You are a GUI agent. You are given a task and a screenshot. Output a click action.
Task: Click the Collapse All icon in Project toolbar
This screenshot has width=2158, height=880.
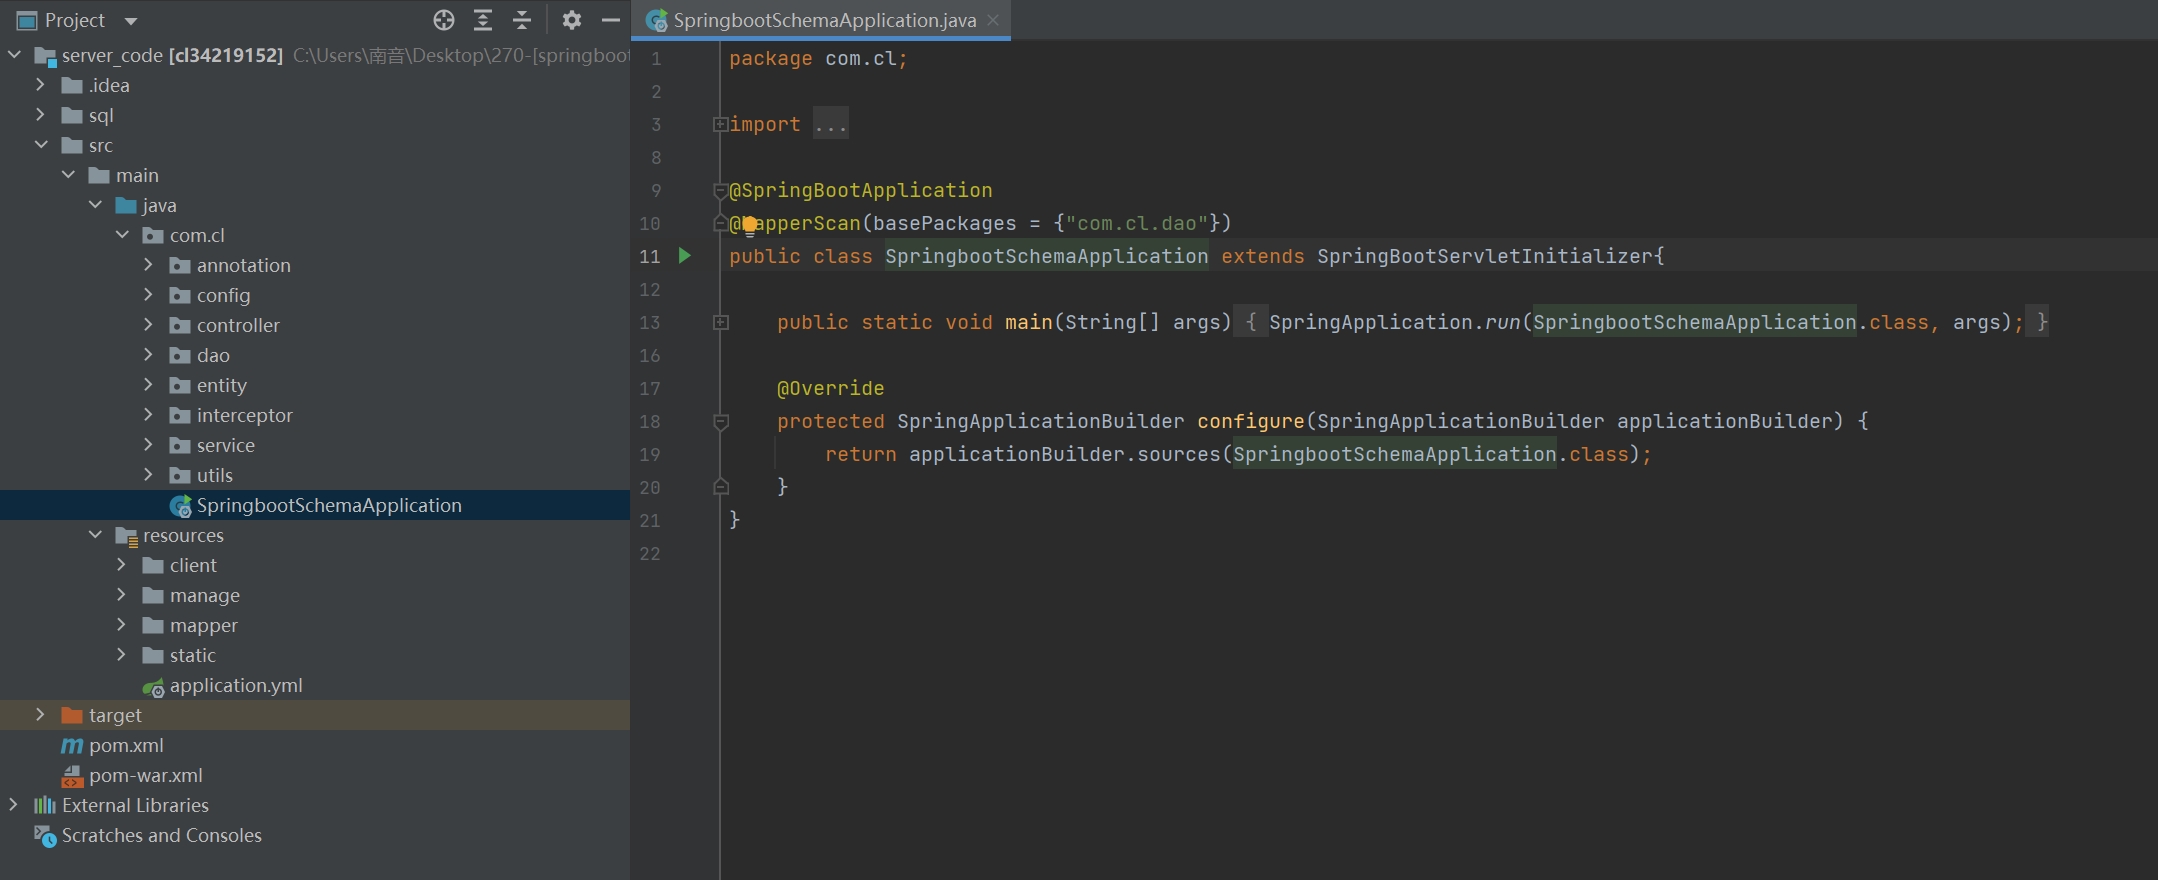click(x=522, y=20)
